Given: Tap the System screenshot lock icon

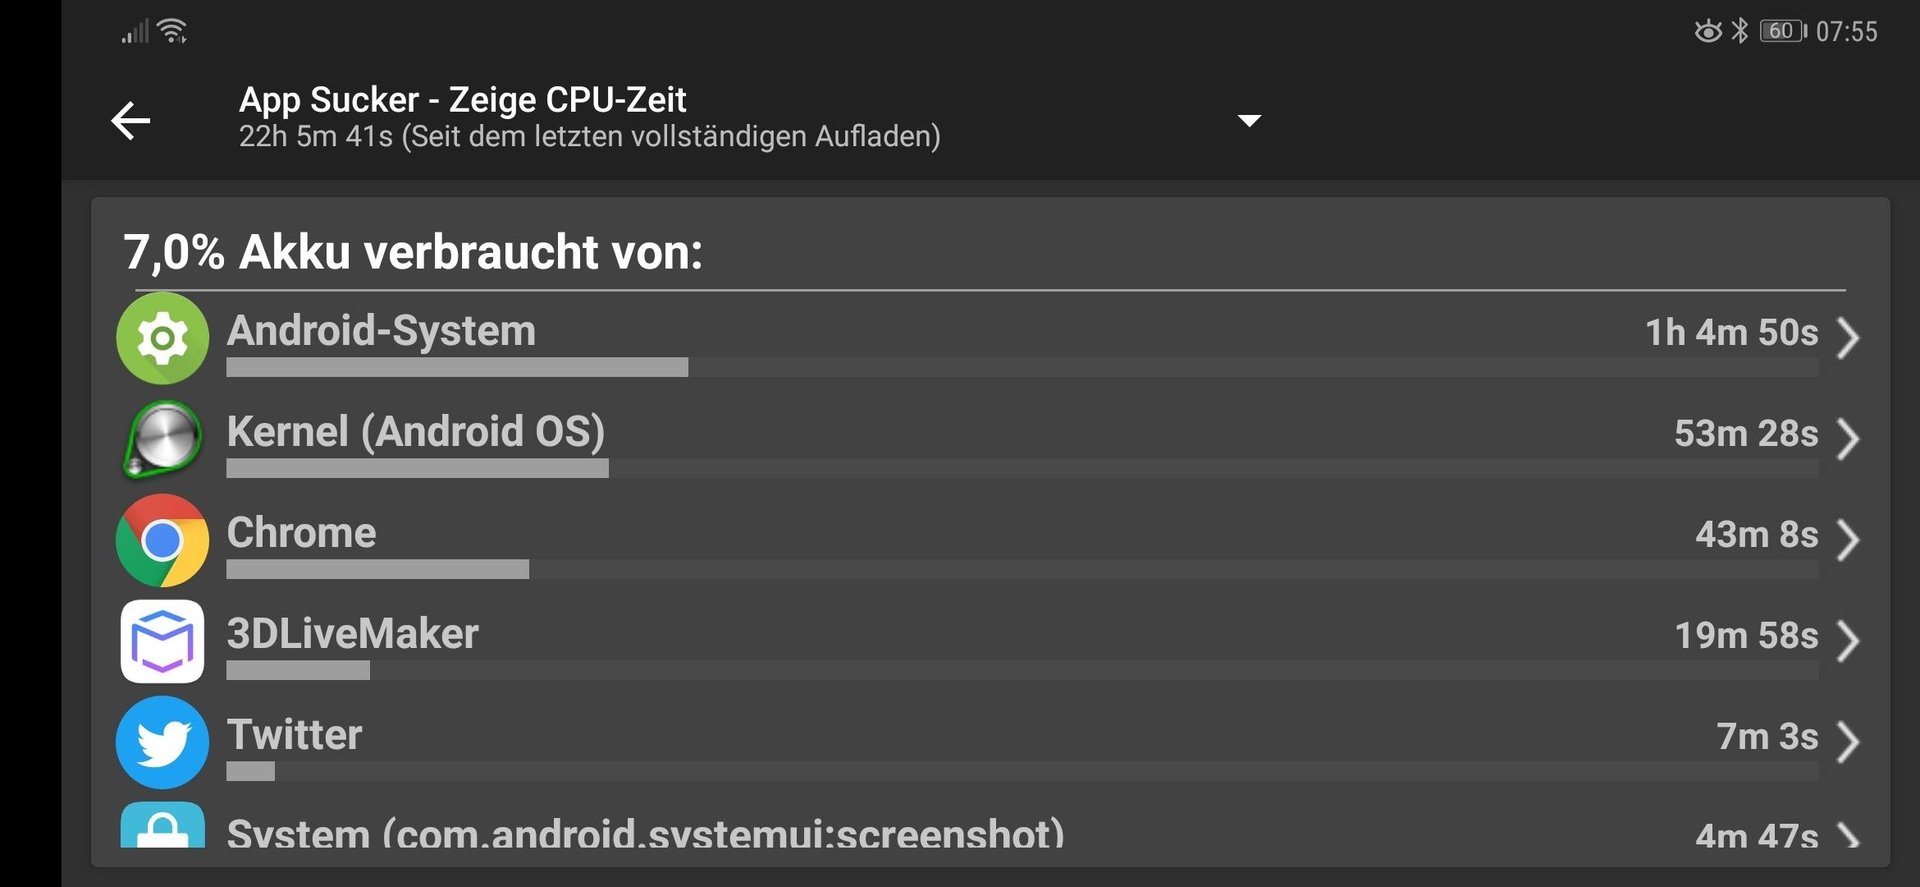Looking at the screenshot, I should 162,825.
